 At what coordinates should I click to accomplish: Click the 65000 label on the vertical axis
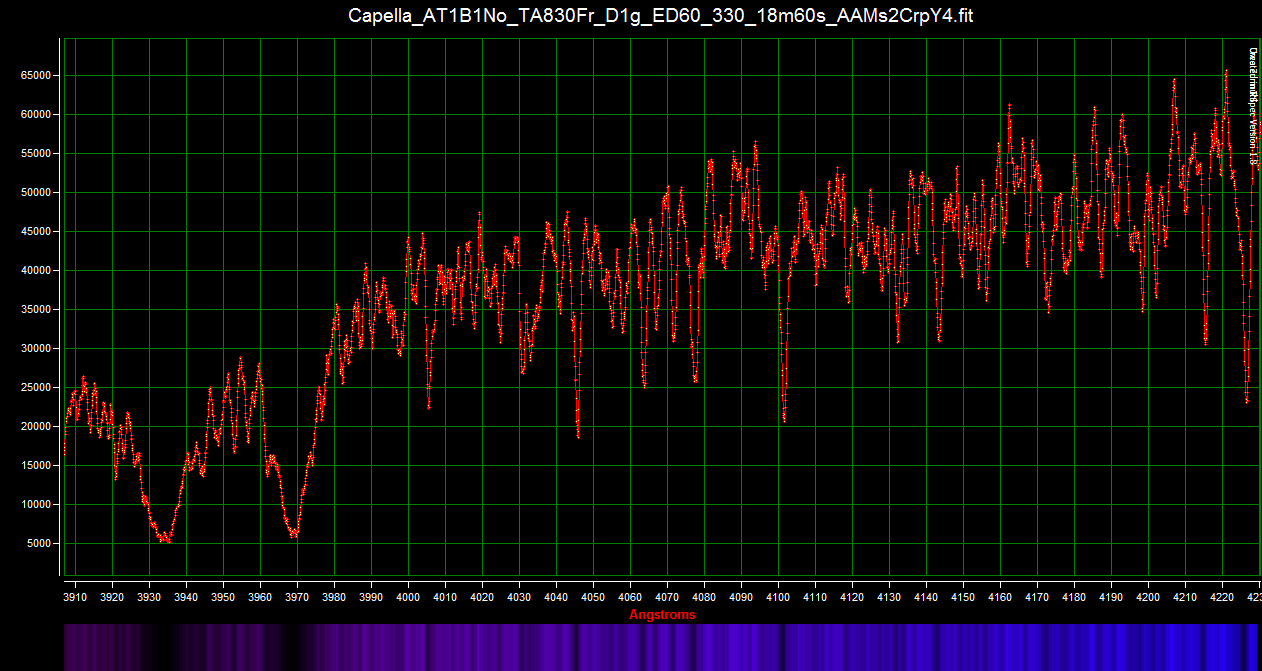coord(35,75)
